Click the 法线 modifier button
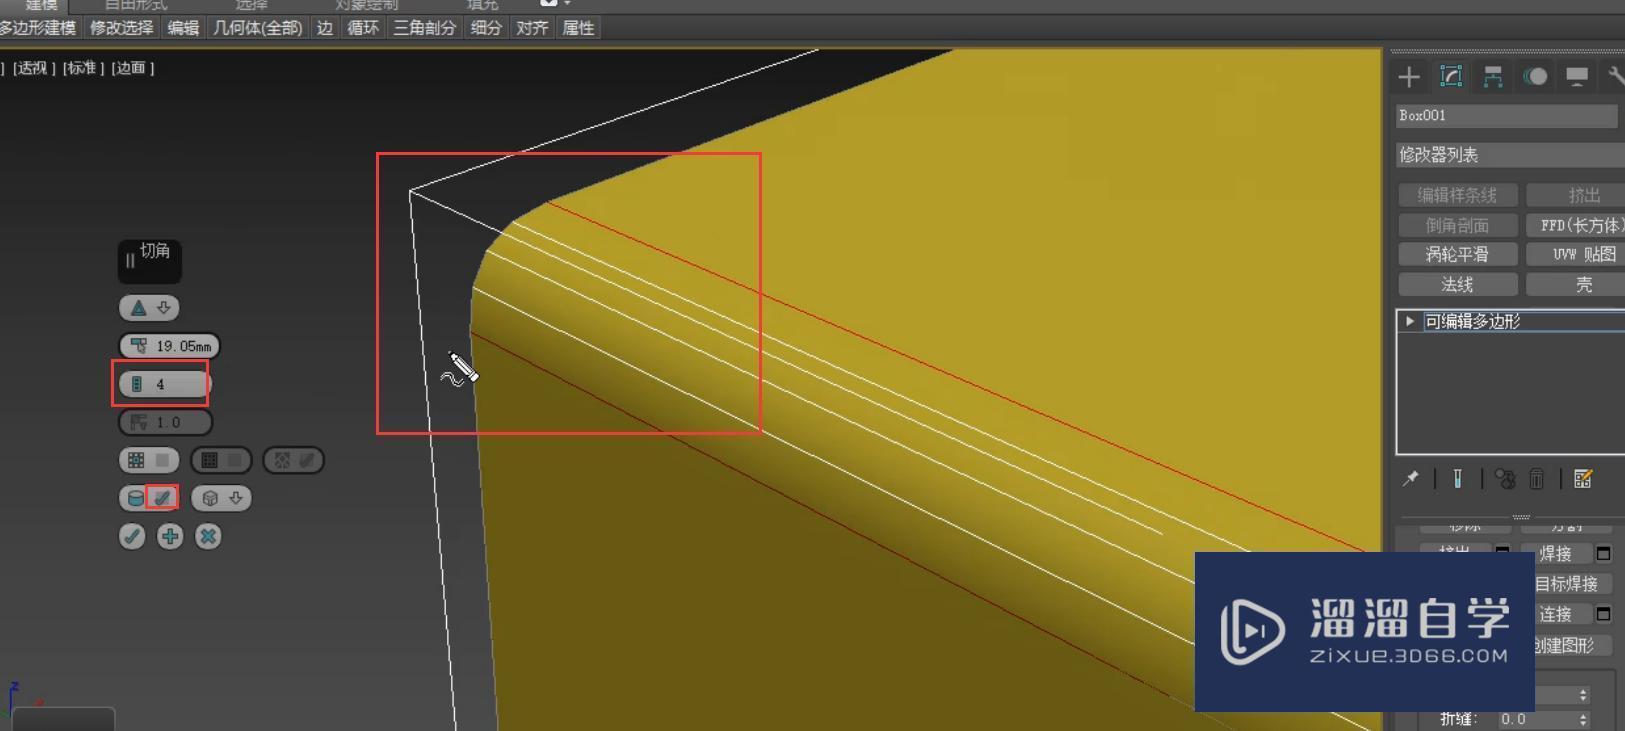The height and width of the screenshot is (731, 1625). [x=1457, y=285]
